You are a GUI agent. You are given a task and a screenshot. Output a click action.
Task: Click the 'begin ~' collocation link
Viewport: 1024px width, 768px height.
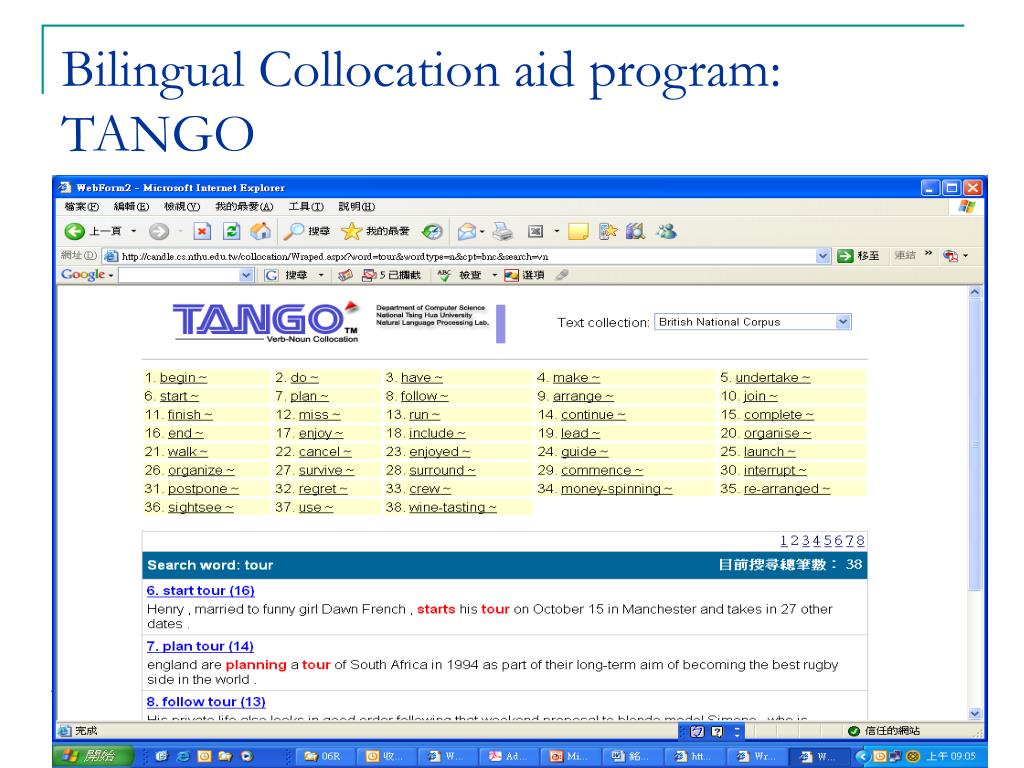point(184,377)
